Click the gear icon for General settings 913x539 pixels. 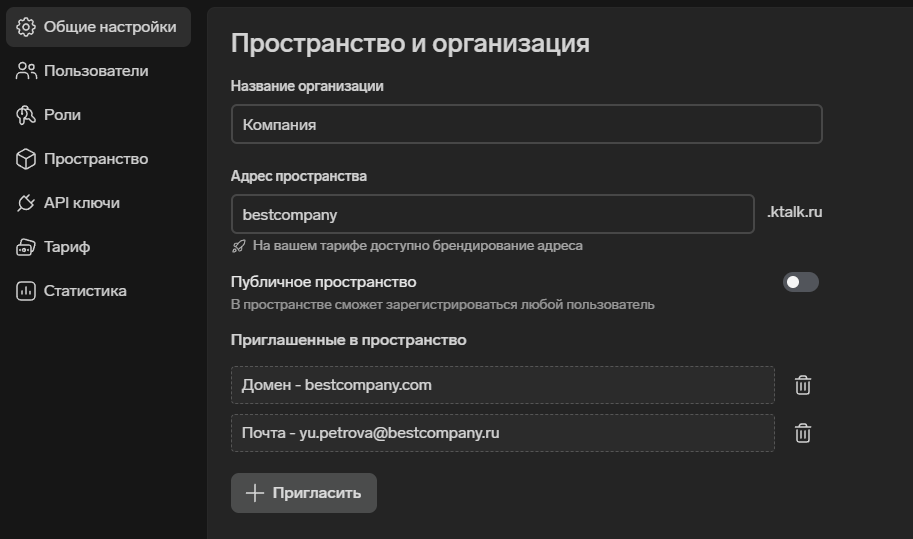click(x=26, y=27)
